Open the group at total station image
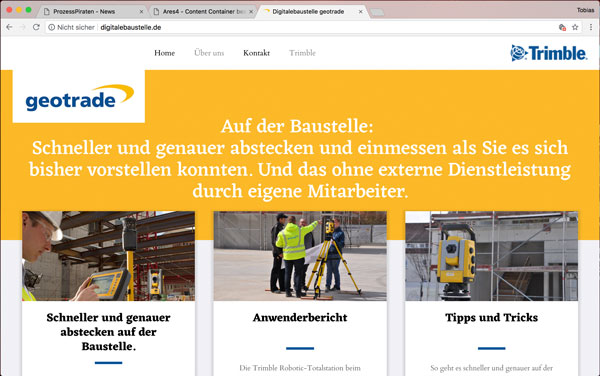The height and width of the screenshot is (376, 600). coord(300,256)
